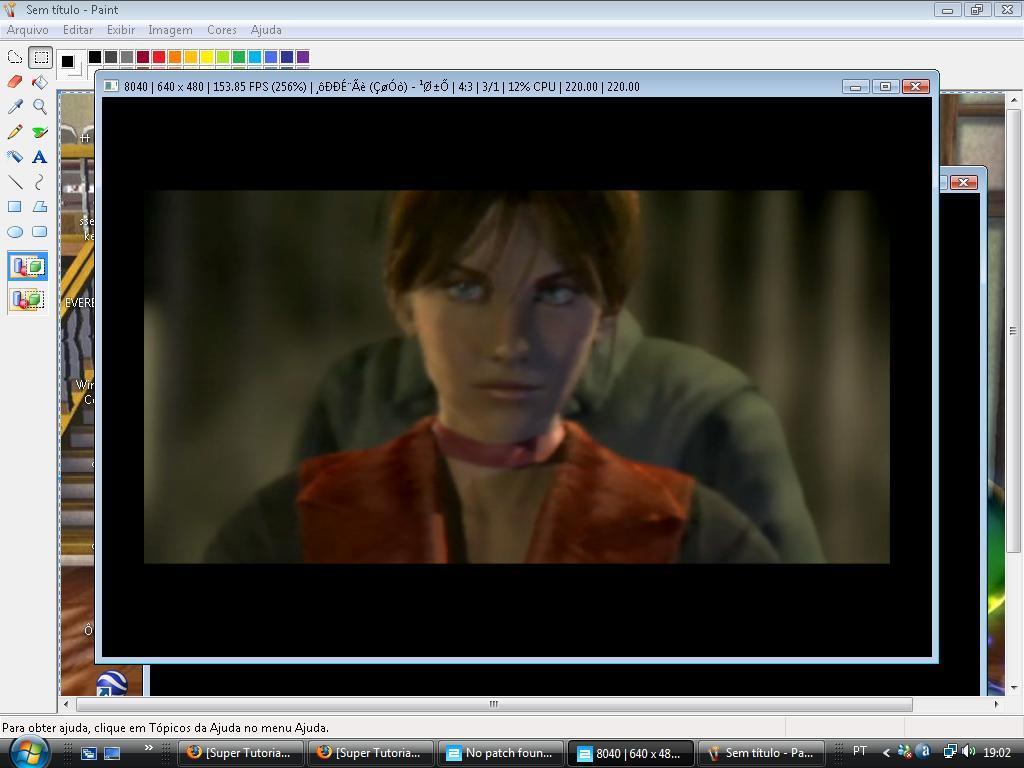Show hidden tray icons arrow
This screenshot has width=1024, height=768.
click(886, 753)
